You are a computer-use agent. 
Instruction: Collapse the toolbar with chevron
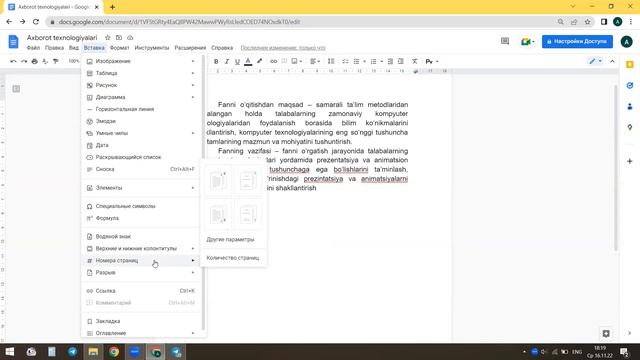[612, 61]
